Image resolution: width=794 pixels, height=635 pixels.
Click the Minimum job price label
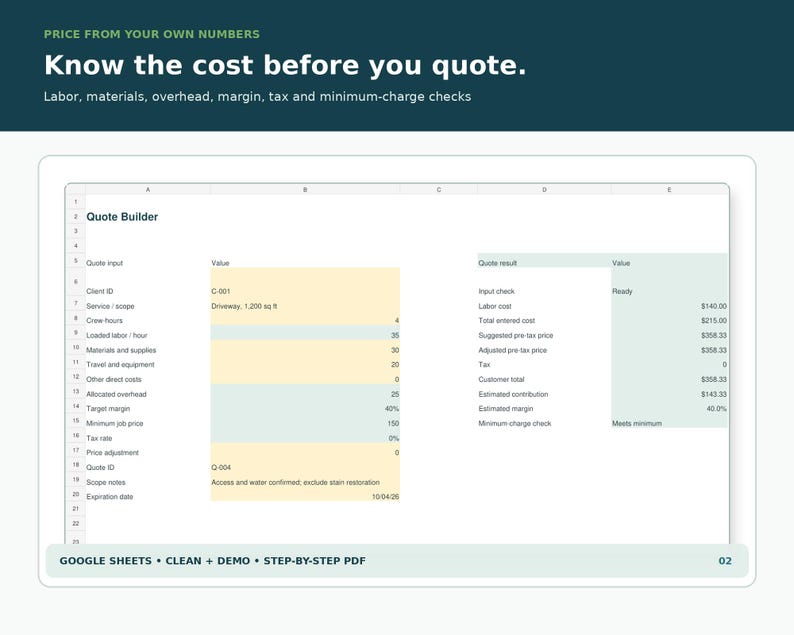tap(115, 423)
